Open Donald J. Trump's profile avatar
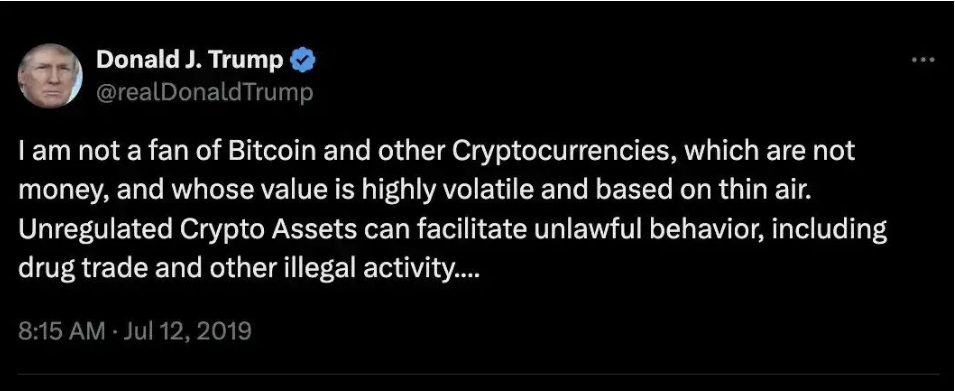The image size is (955, 391). click(x=50, y=76)
